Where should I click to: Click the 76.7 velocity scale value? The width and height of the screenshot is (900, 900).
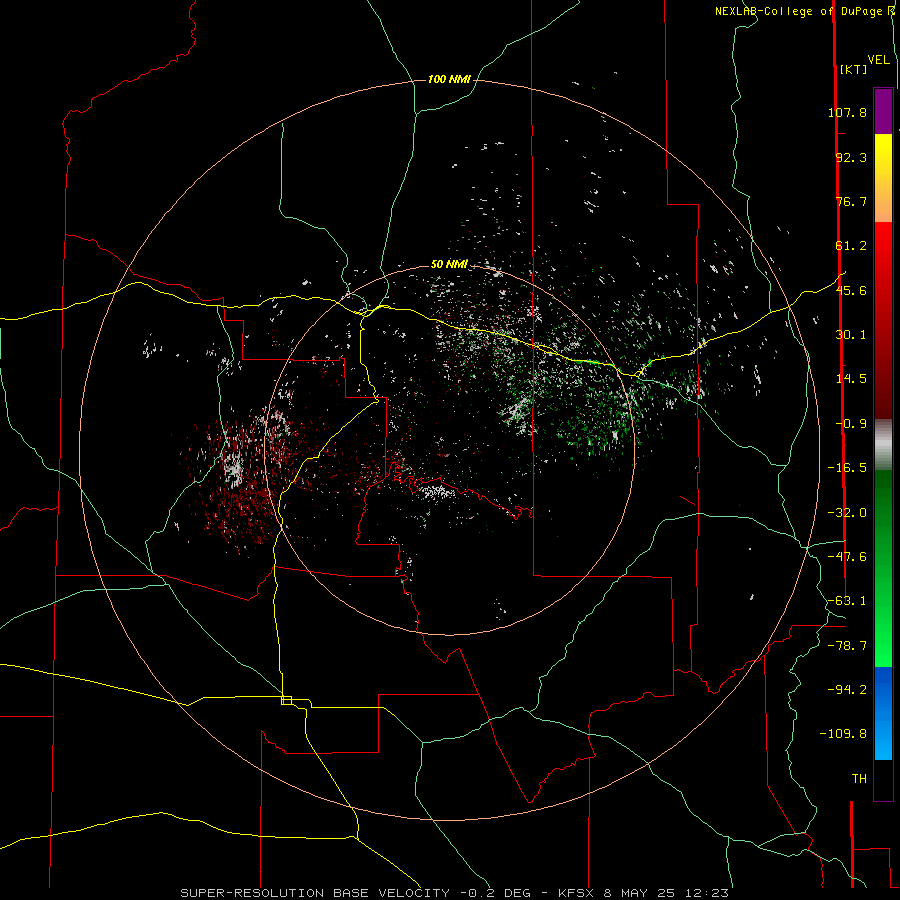pos(851,201)
